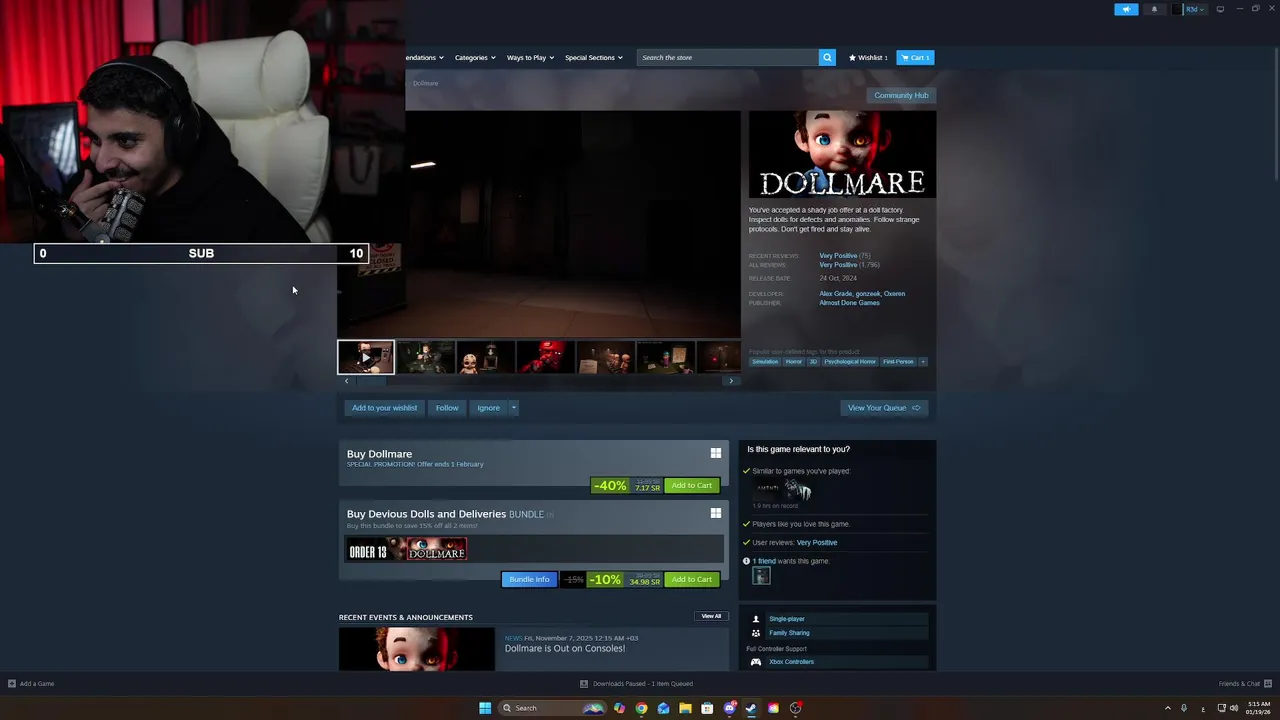The height and width of the screenshot is (720, 1280).
Task: Open Friends & Chat
Action: (1244, 684)
